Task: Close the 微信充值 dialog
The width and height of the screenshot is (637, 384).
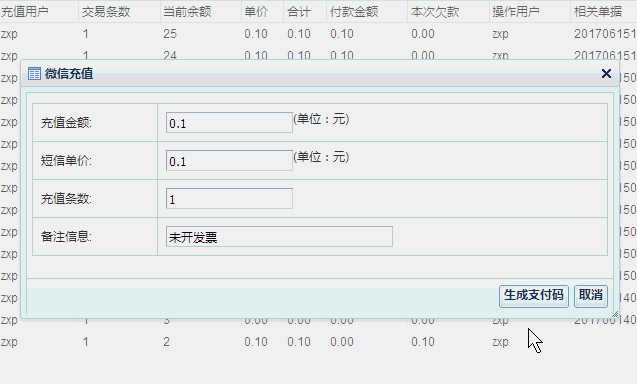Action: [606, 74]
